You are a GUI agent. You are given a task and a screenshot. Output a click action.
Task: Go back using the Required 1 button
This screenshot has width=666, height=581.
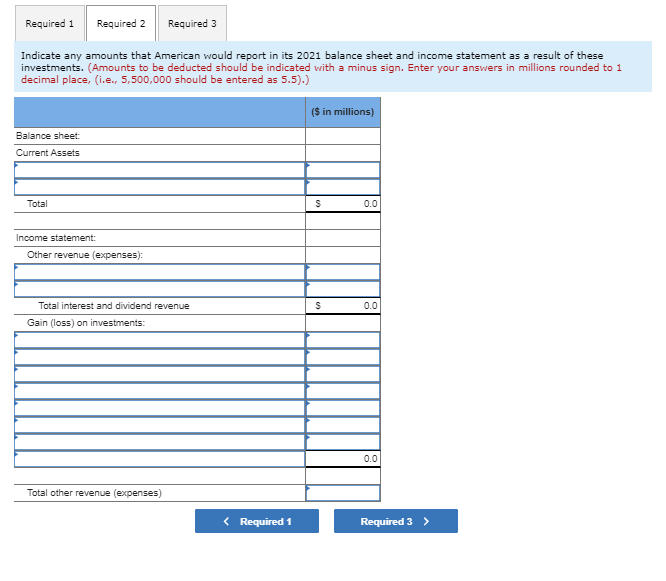pyautogui.click(x=257, y=521)
